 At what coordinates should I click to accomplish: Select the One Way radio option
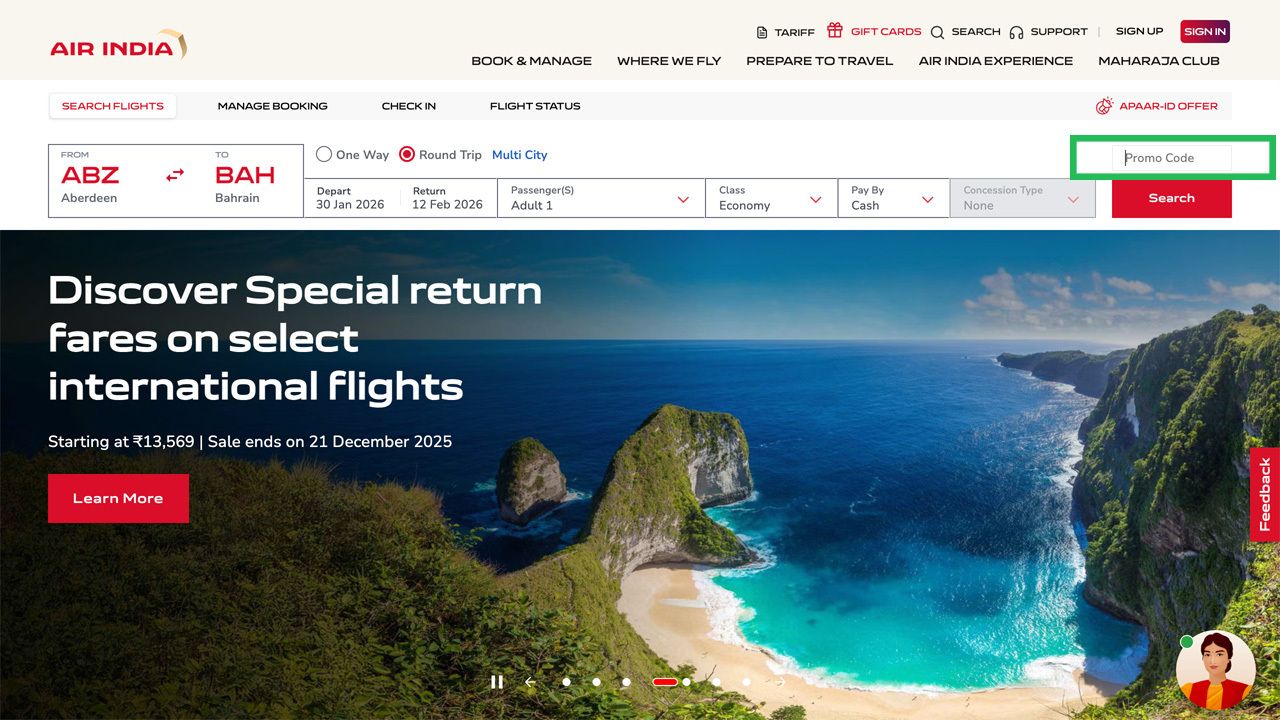click(x=324, y=154)
